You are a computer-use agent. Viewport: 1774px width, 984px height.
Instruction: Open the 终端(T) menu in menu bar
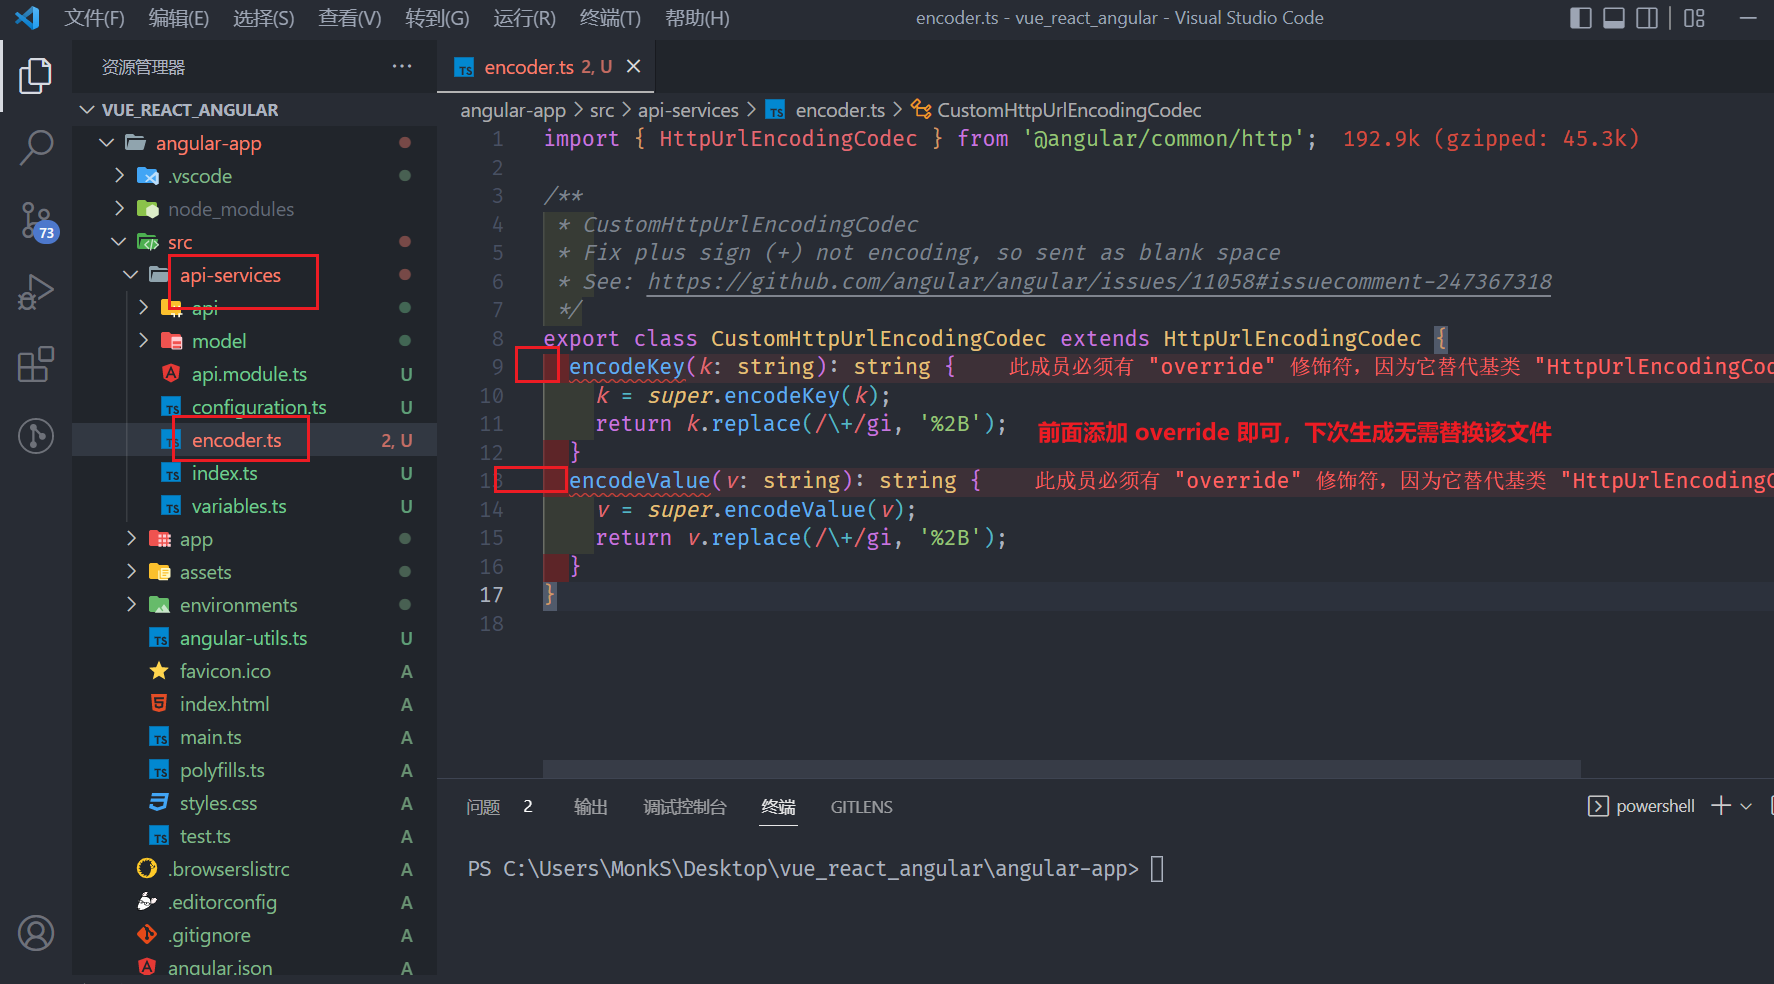[x=610, y=18]
